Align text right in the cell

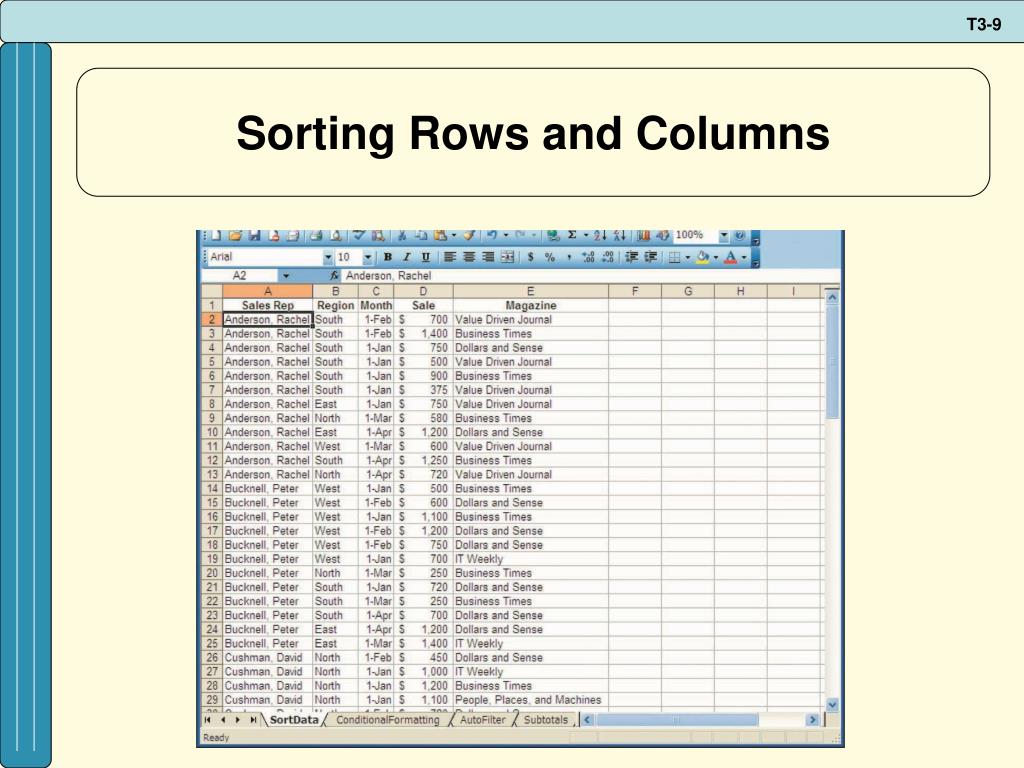pos(488,257)
